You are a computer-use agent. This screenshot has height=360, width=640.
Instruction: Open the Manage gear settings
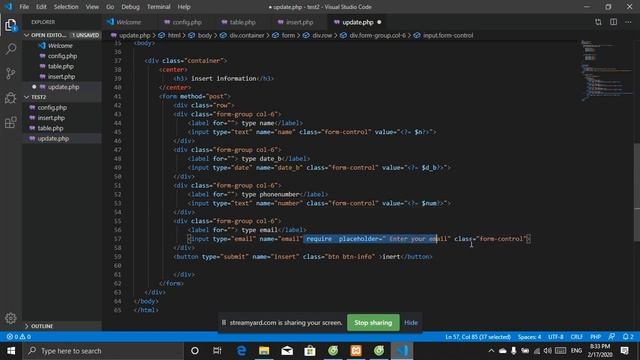click(x=11, y=318)
